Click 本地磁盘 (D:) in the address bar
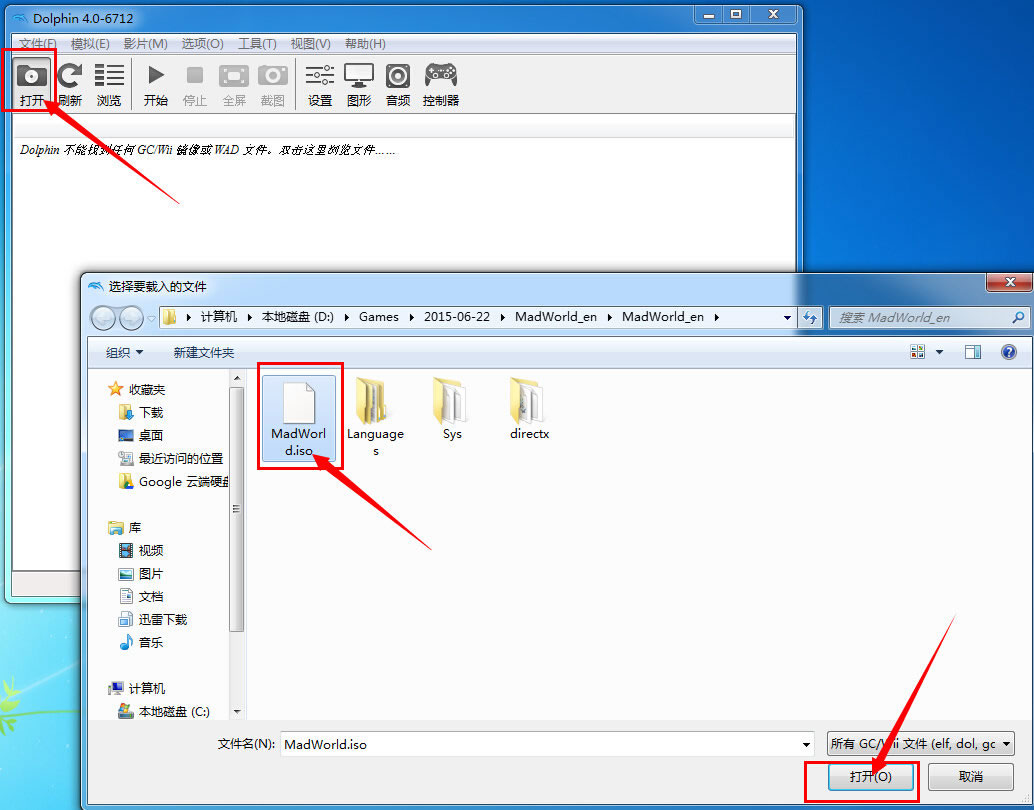 coord(297,317)
